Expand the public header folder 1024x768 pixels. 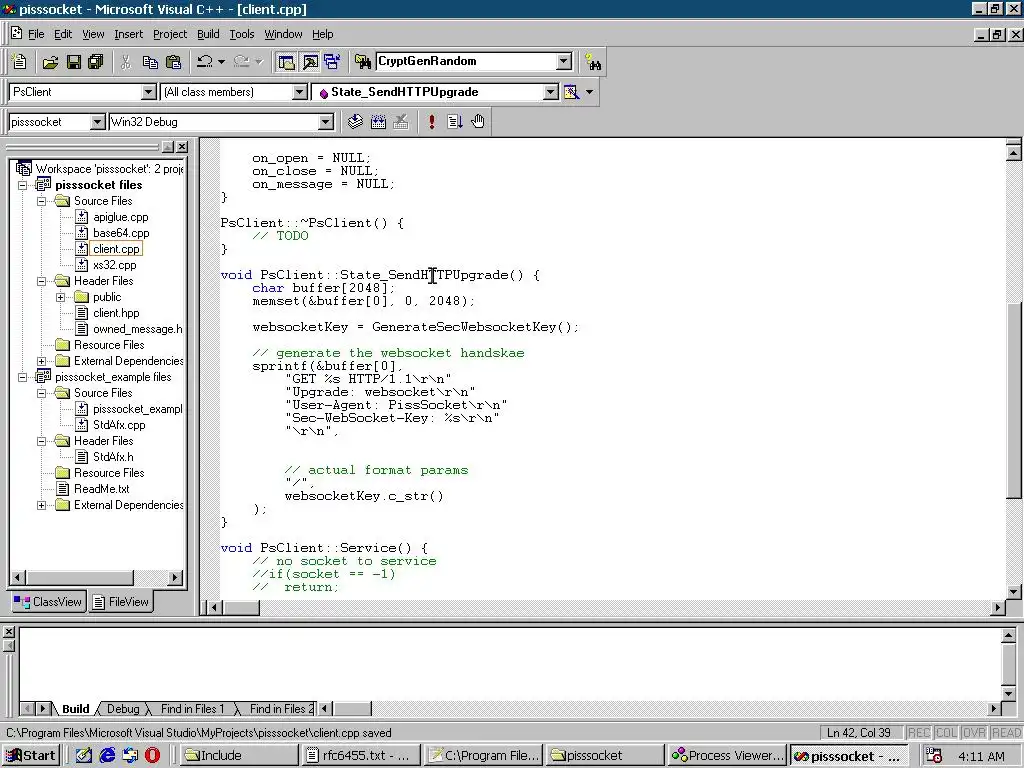point(60,297)
